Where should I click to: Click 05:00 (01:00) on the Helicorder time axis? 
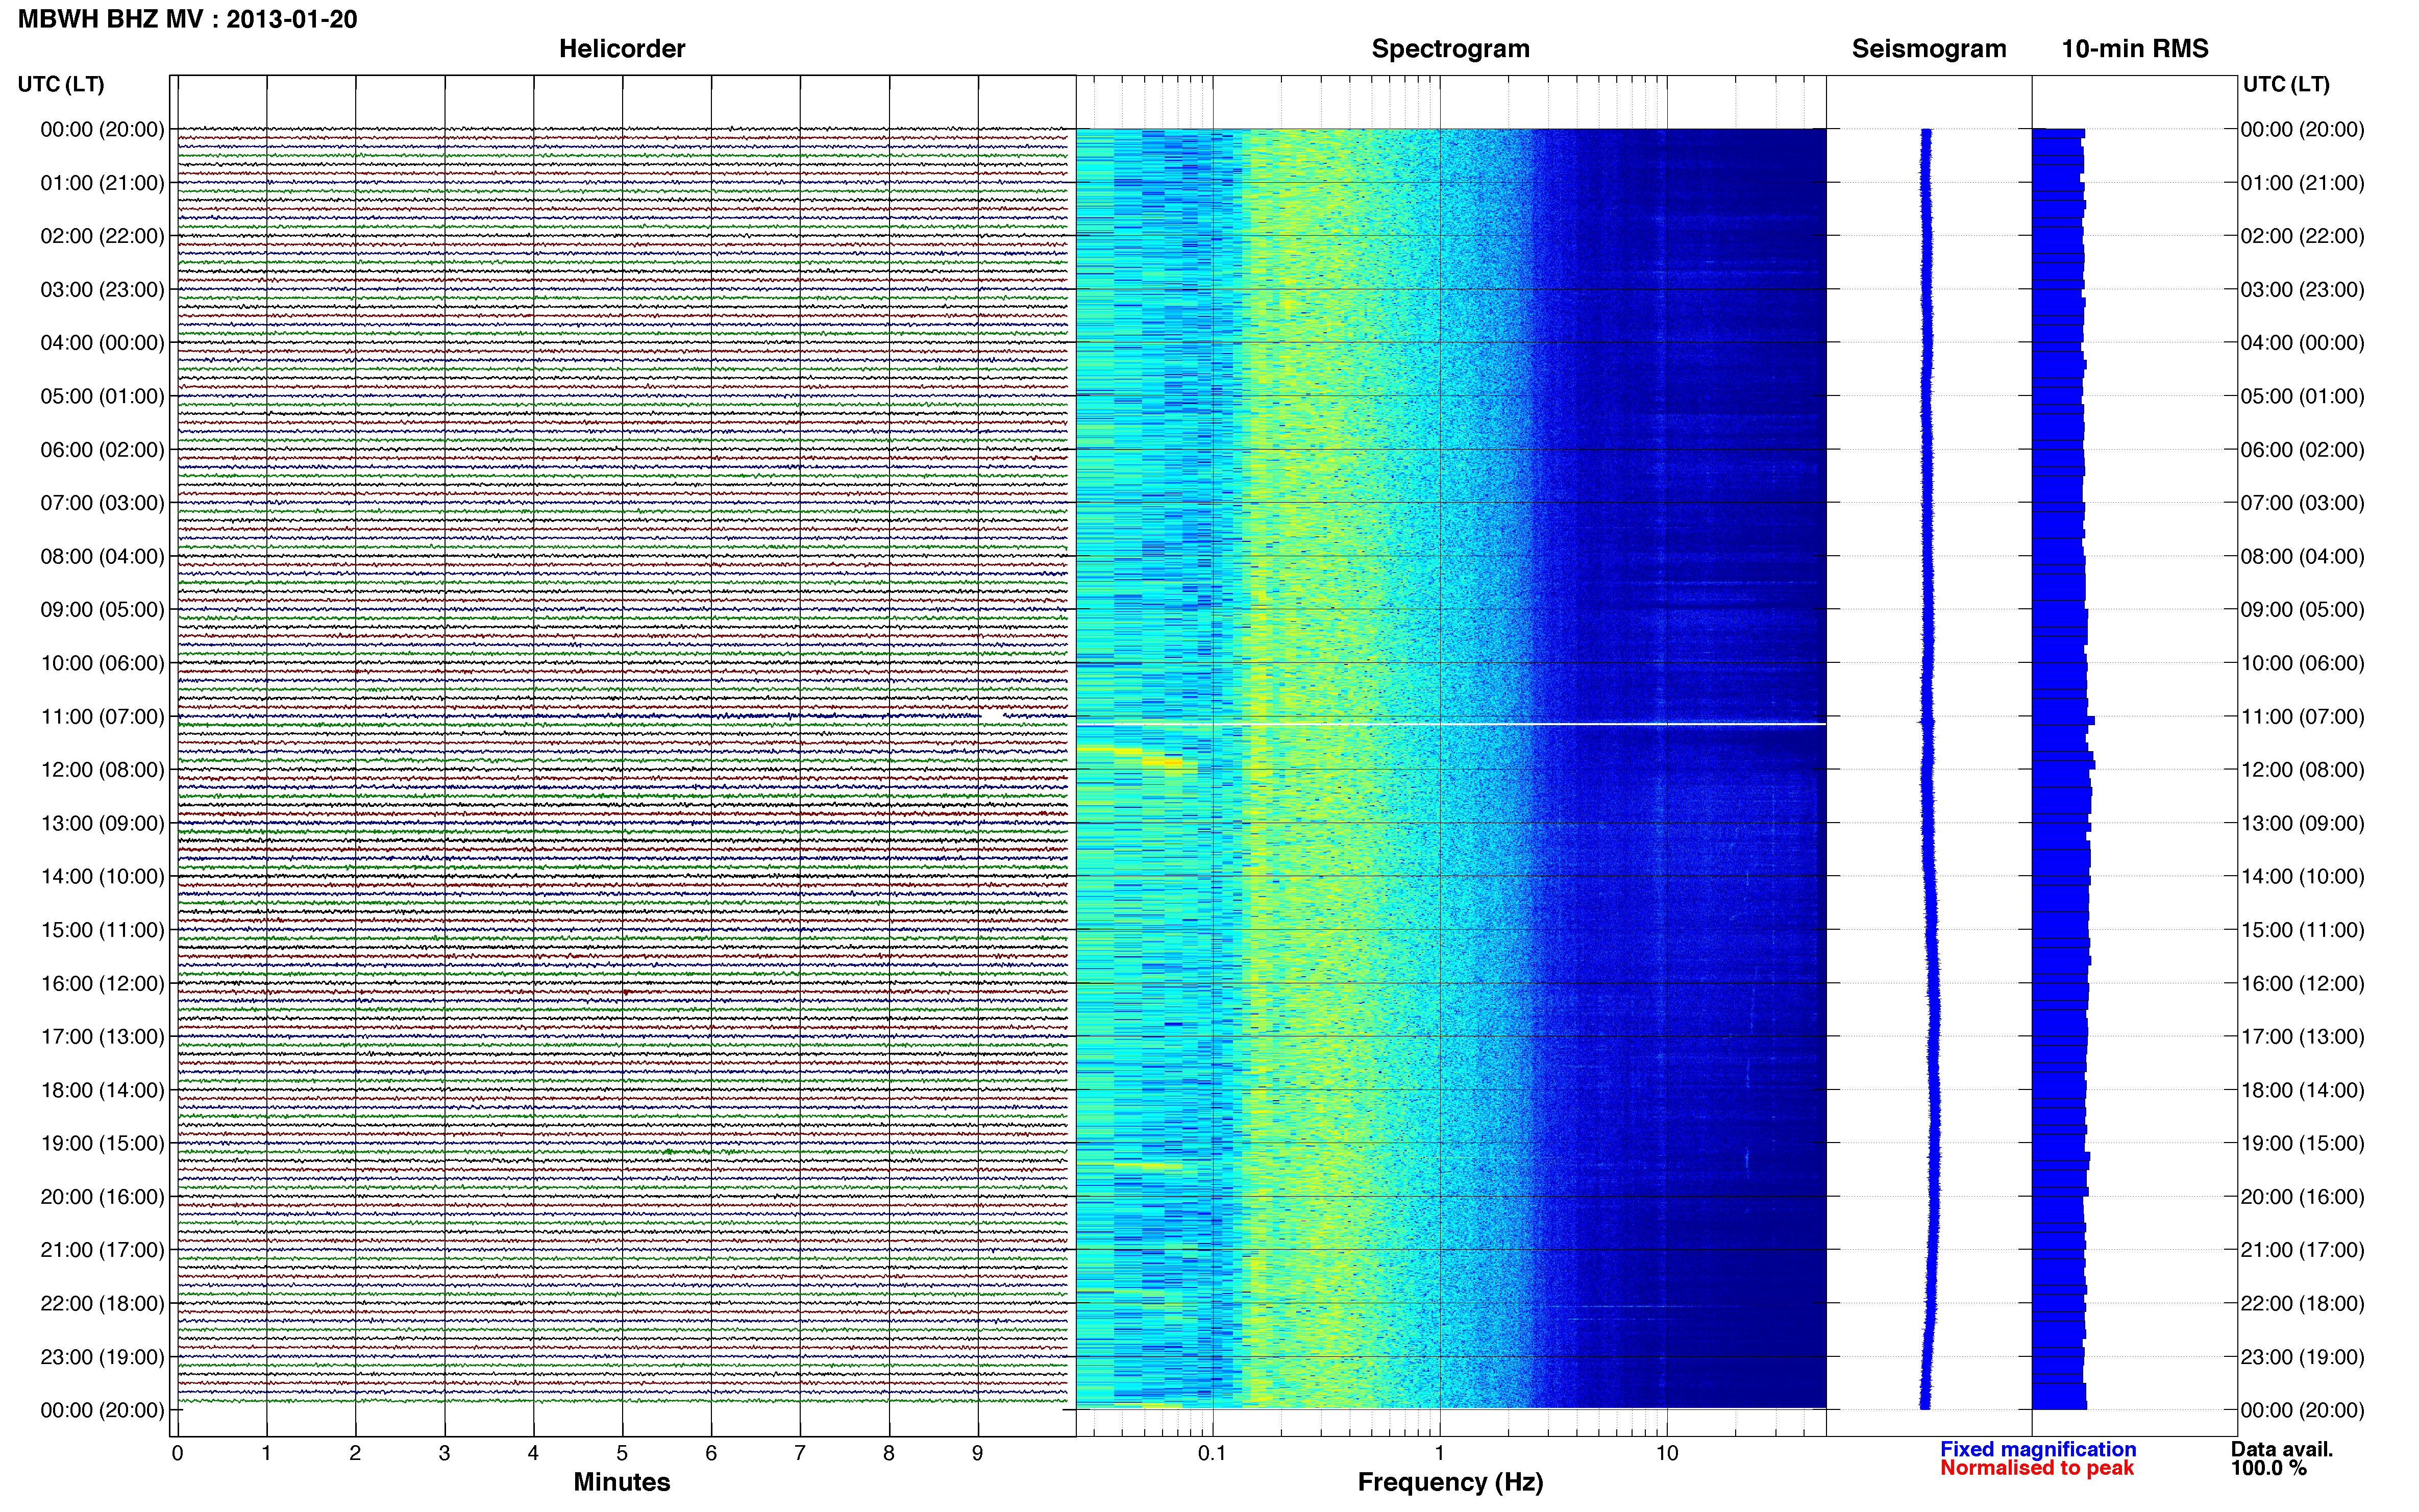pos(102,396)
